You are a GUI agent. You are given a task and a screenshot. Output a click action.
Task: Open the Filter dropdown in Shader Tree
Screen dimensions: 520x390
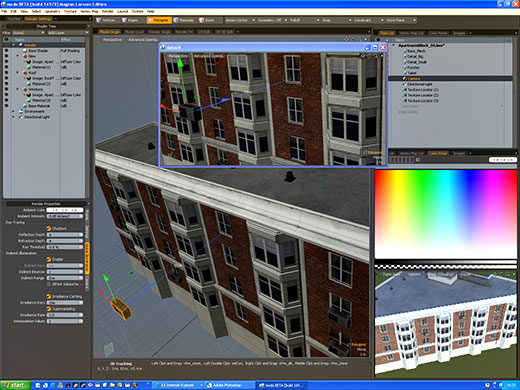coord(28,33)
